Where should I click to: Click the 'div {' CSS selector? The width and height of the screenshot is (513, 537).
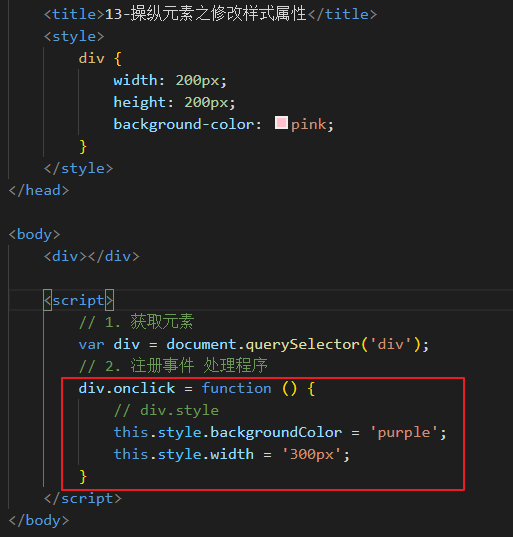[100, 59]
